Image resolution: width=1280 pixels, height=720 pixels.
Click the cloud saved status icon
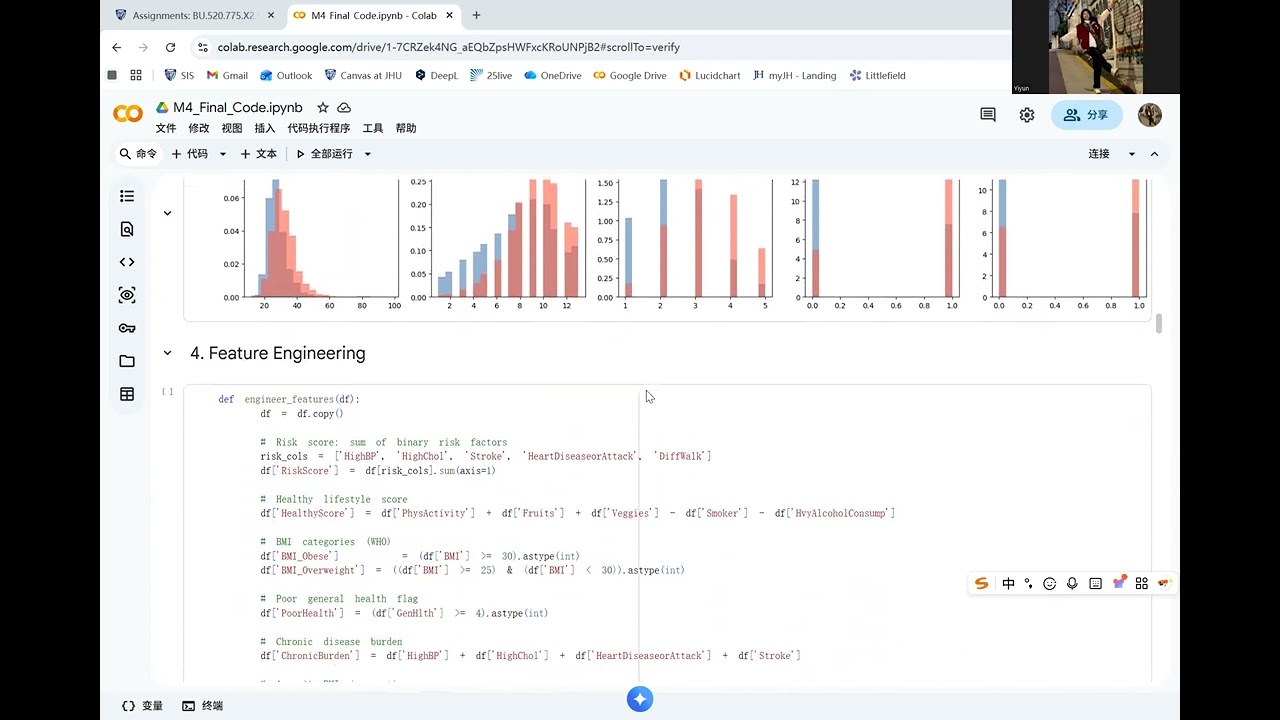coord(344,108)
